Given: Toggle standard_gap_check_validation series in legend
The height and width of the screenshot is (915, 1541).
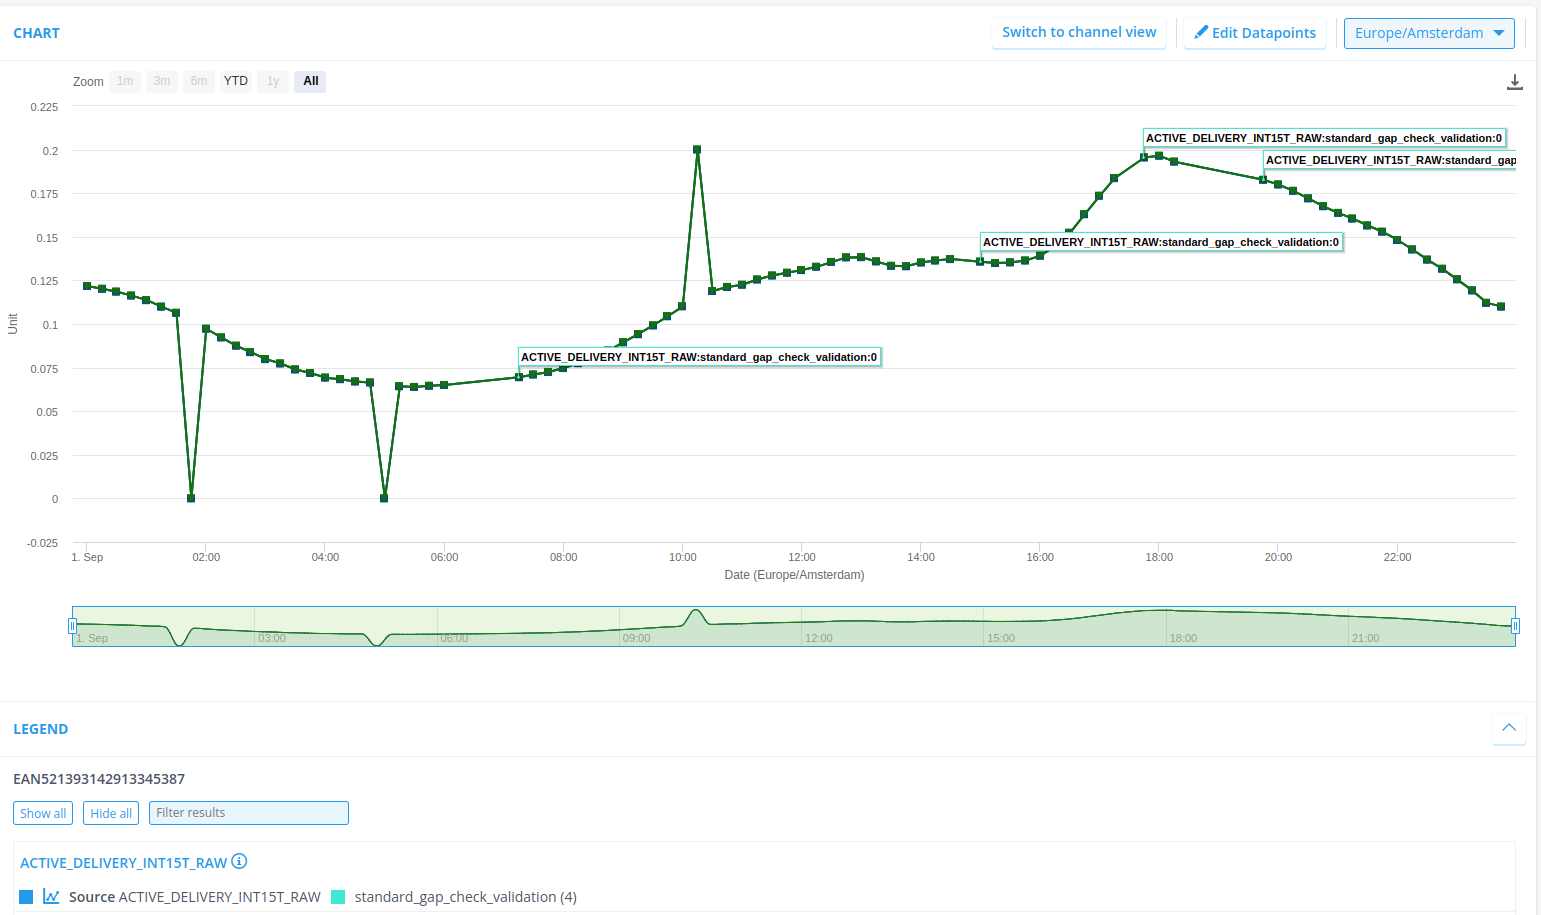Looking at the screenshot, I should (465, 897).
